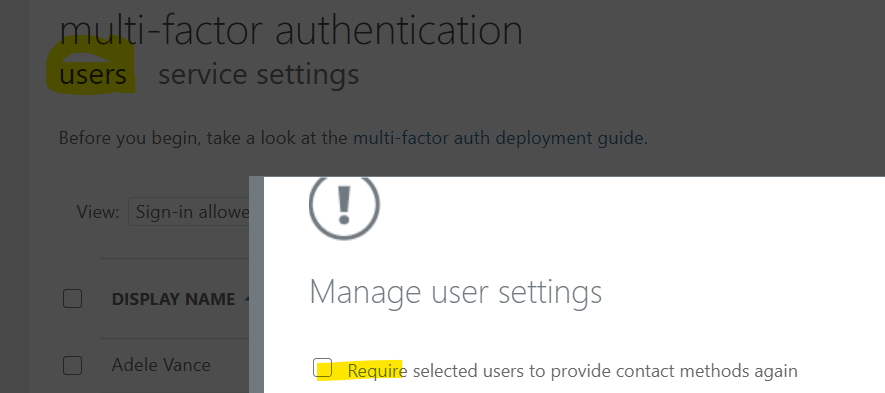The width and height of the screenshot is (885, 393).
Task: Tick the select-all checkbox beside DISPLAY NAME
Action: pyautogui.click(x=72, y=299)
